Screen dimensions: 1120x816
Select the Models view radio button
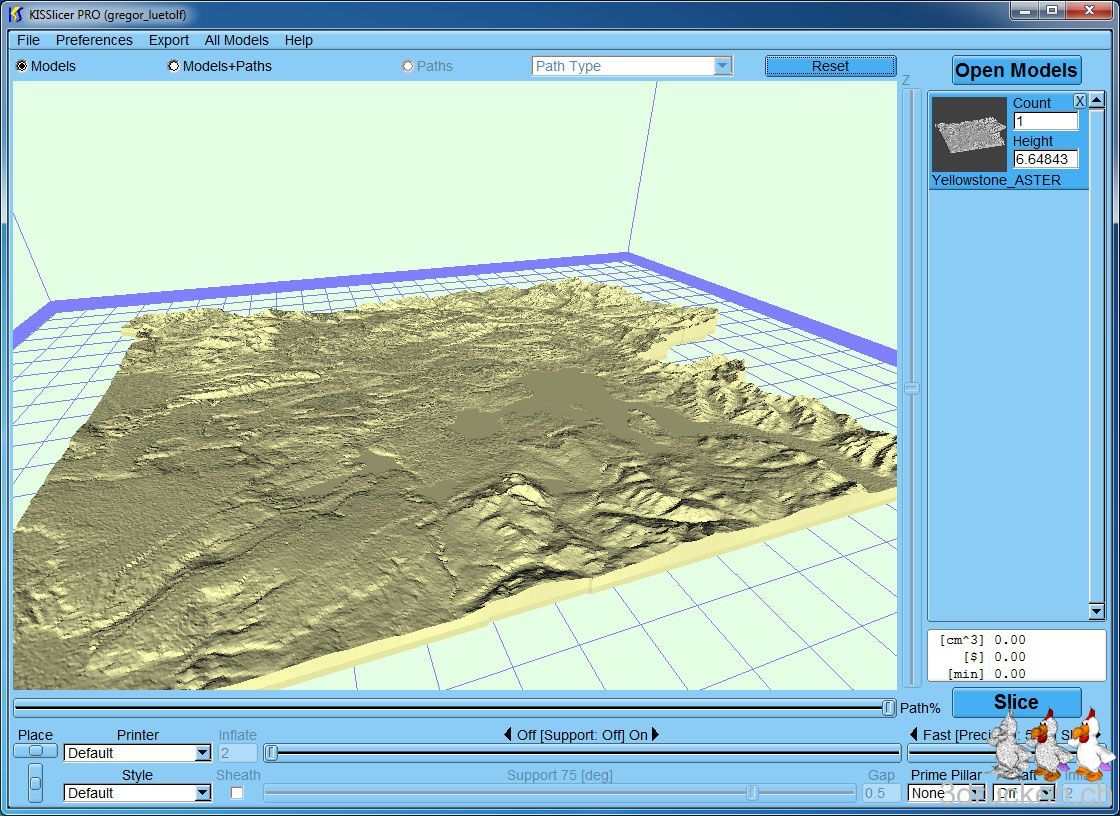pyautogui.click(x=22, y=66)
